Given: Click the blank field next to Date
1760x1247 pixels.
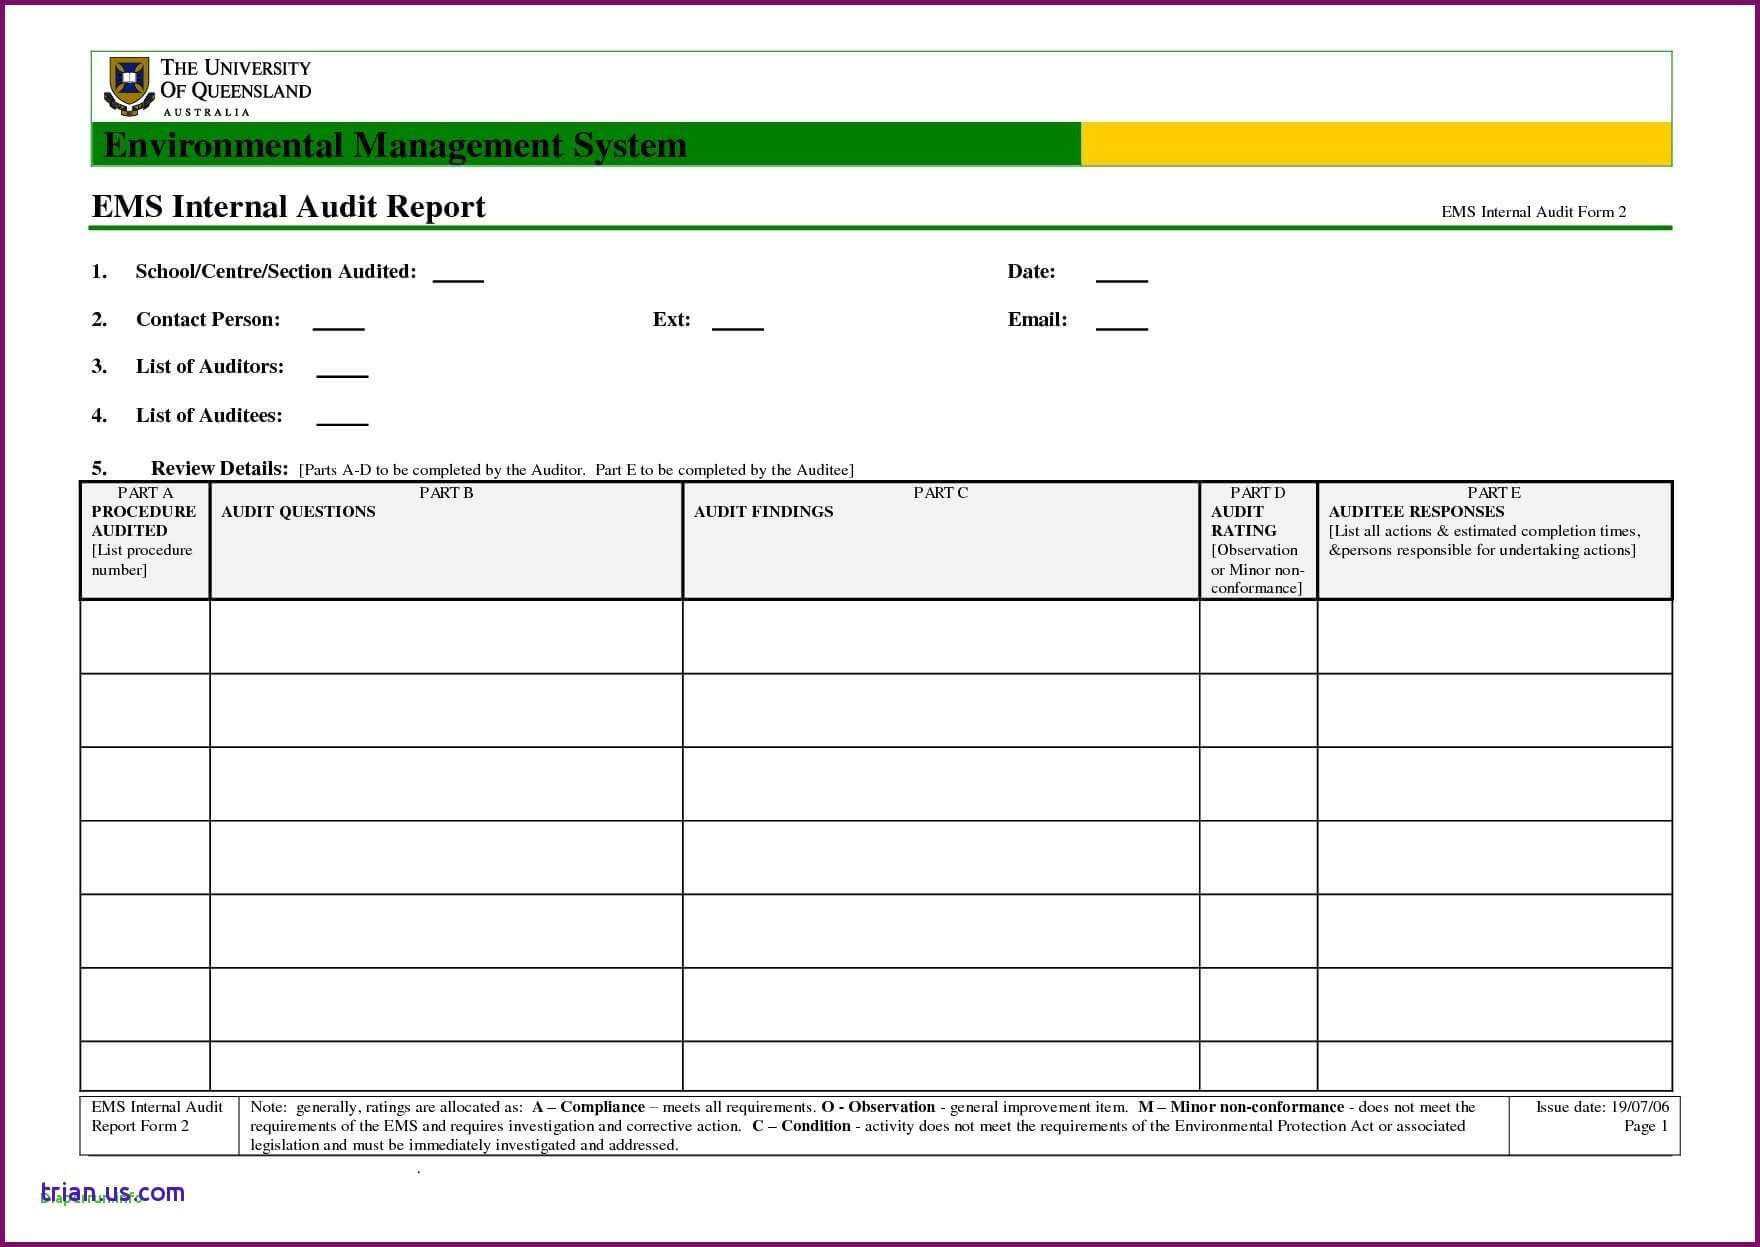Looking at the screenshot, I should coord(1121,274).
